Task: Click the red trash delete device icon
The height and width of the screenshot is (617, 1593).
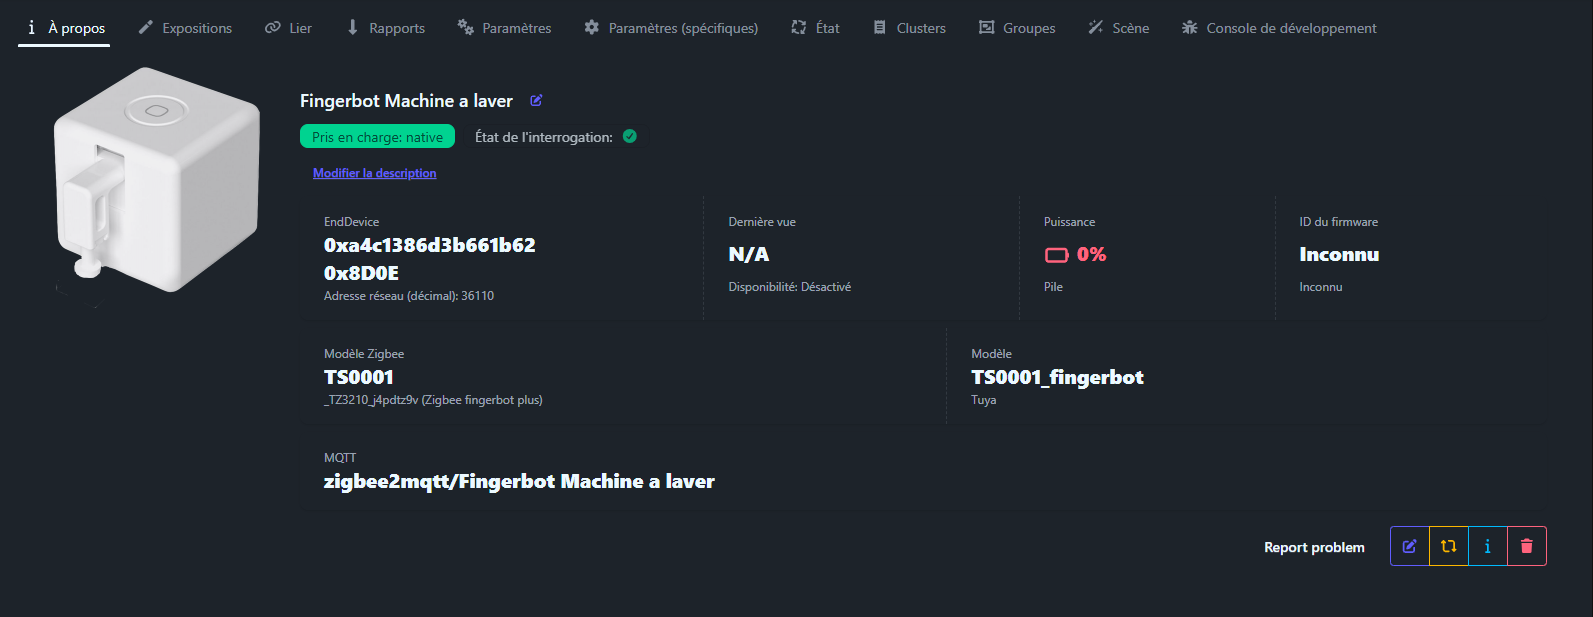Action: (1526, 546)
